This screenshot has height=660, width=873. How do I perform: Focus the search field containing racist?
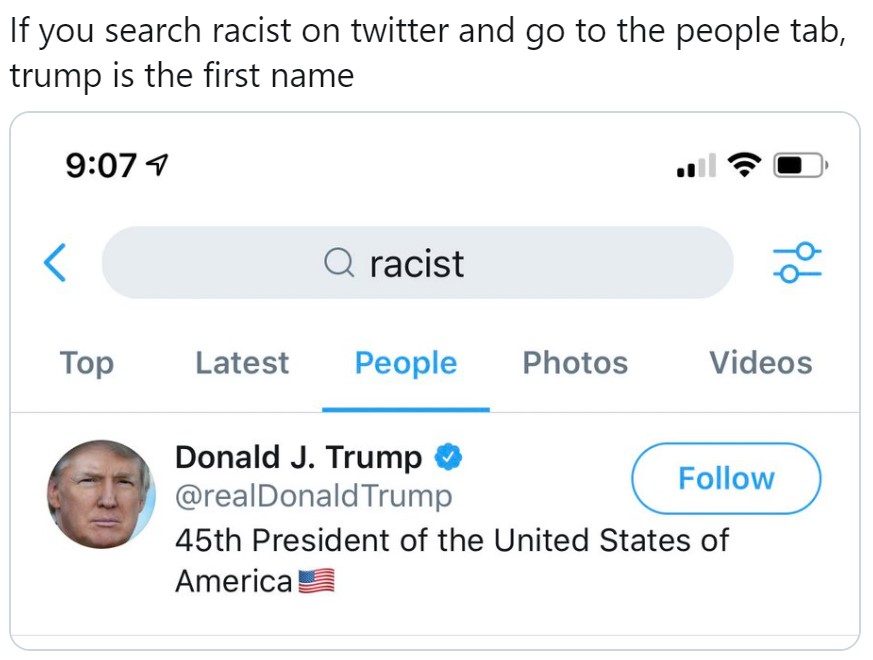[418, 262]
